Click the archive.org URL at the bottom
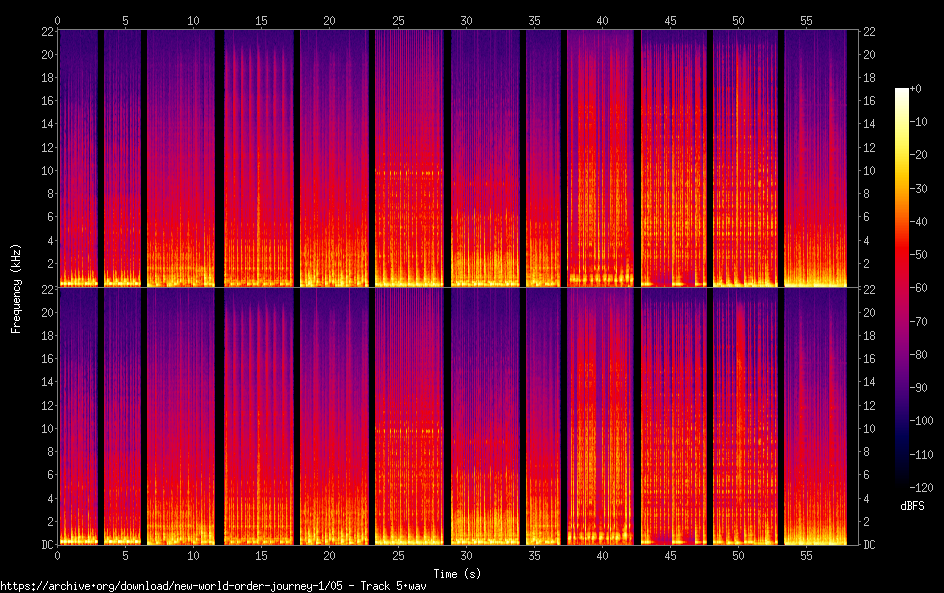This screenshot has width=944, height=593. (213, 586)
